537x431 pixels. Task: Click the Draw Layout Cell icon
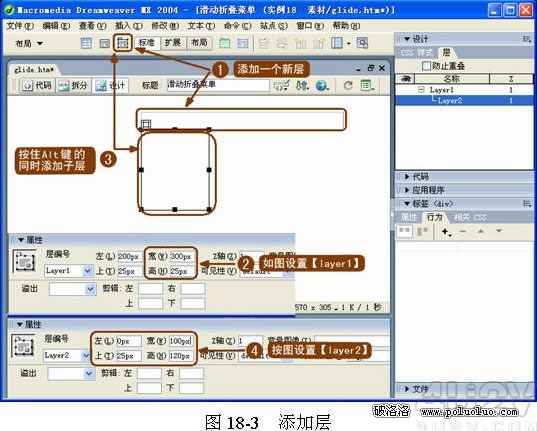coord(243,43)
